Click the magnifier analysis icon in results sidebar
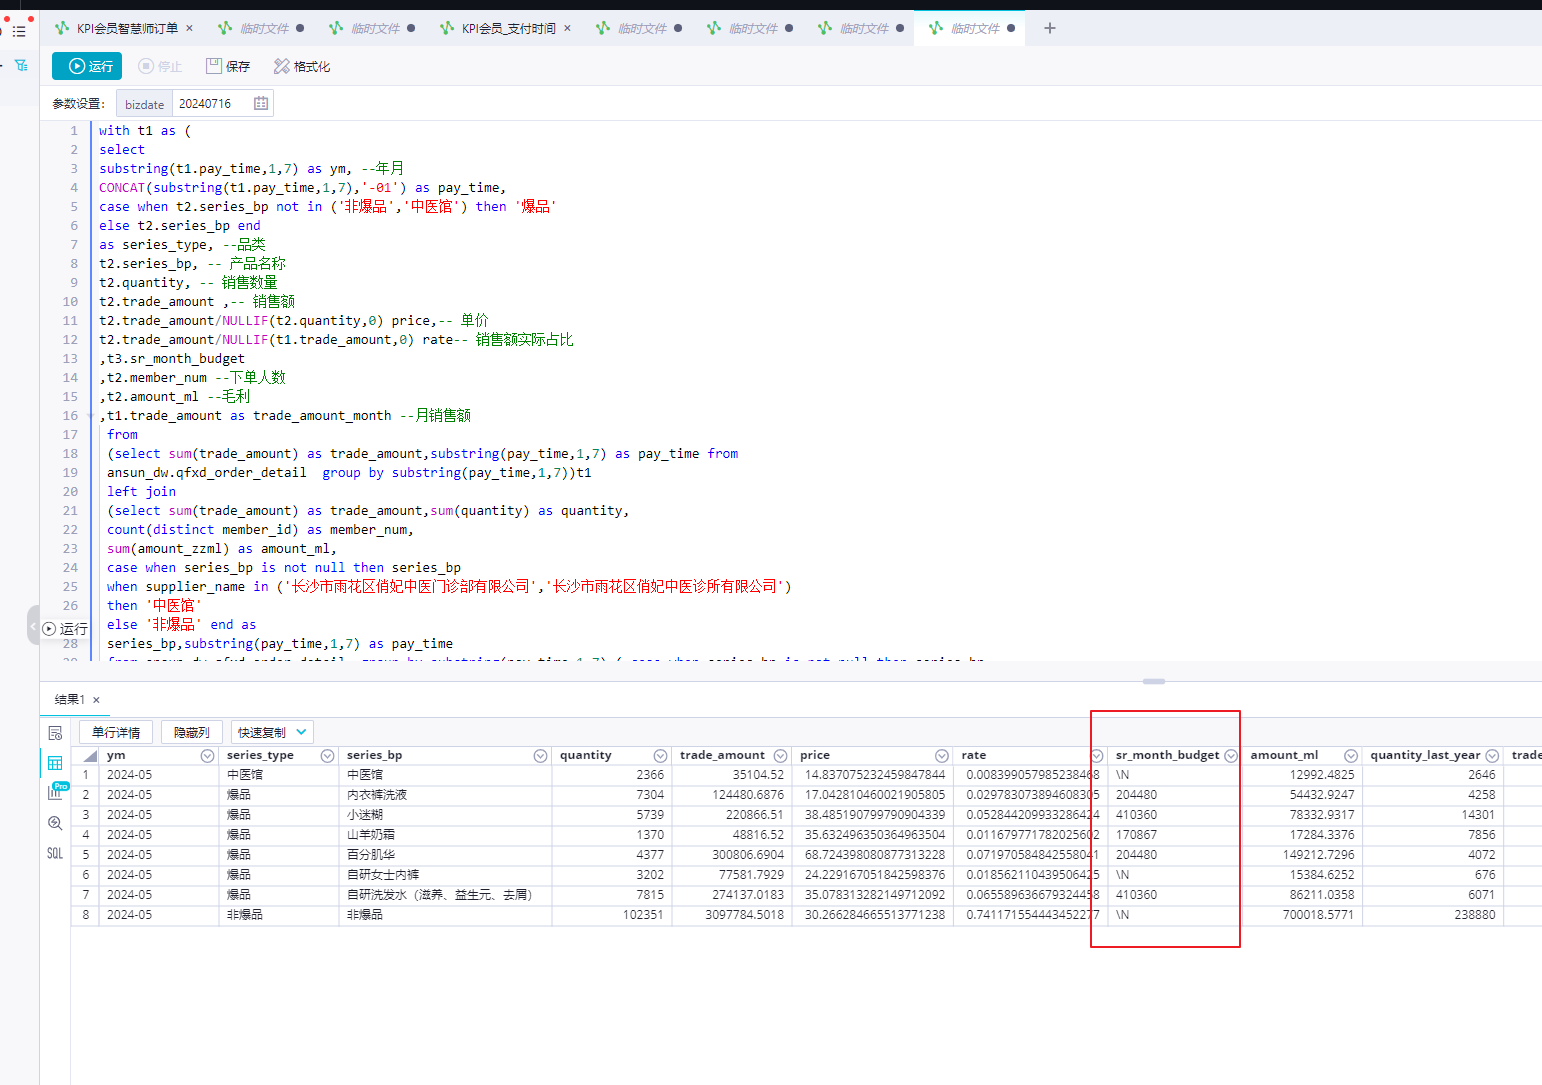1542x1085 pixels. pos(55,823)
